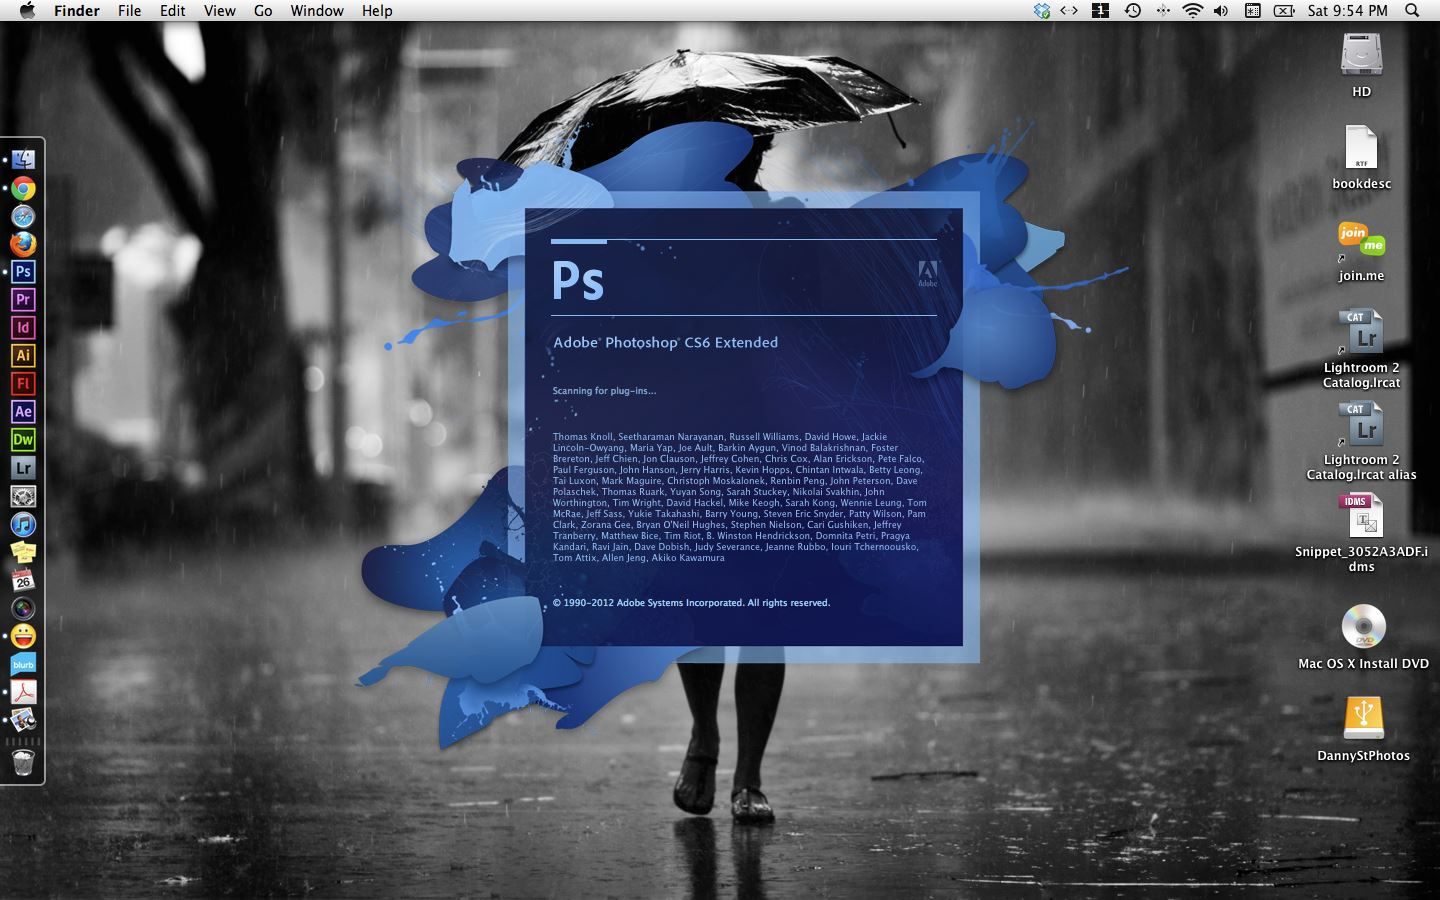Open Stickies from the dock

click(23, 552)
